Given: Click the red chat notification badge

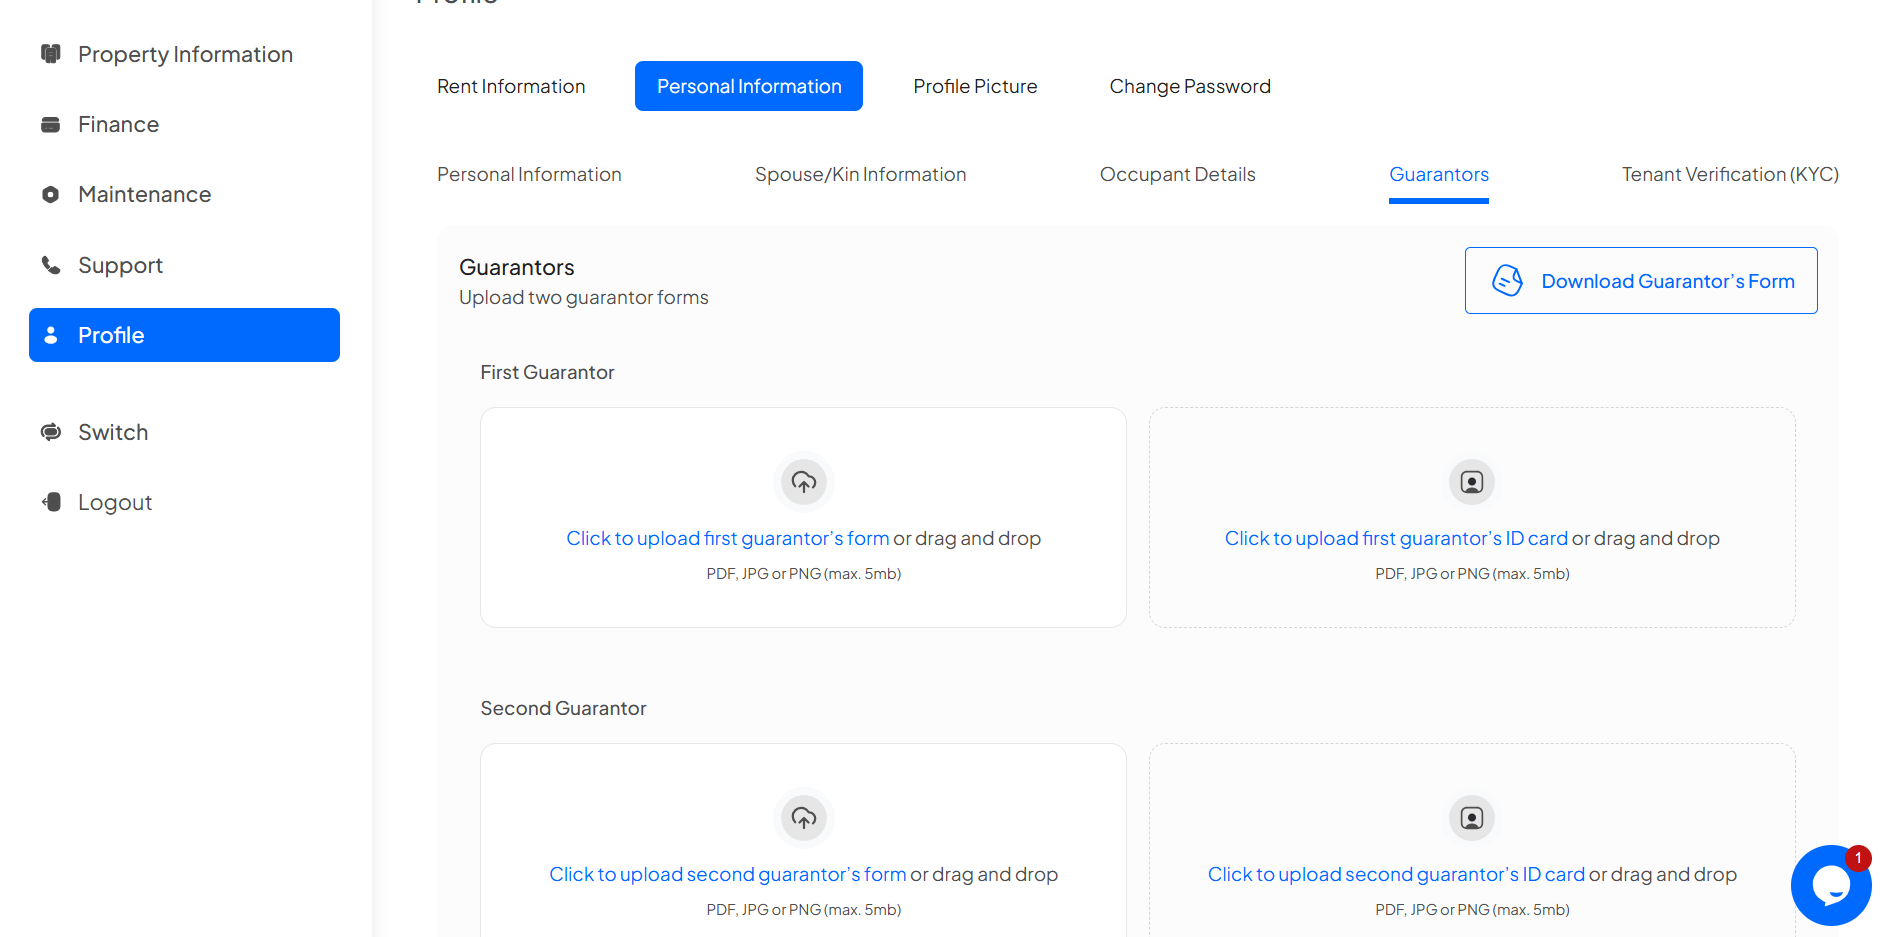Looking at the screenshot, I should click(1858, 858).
